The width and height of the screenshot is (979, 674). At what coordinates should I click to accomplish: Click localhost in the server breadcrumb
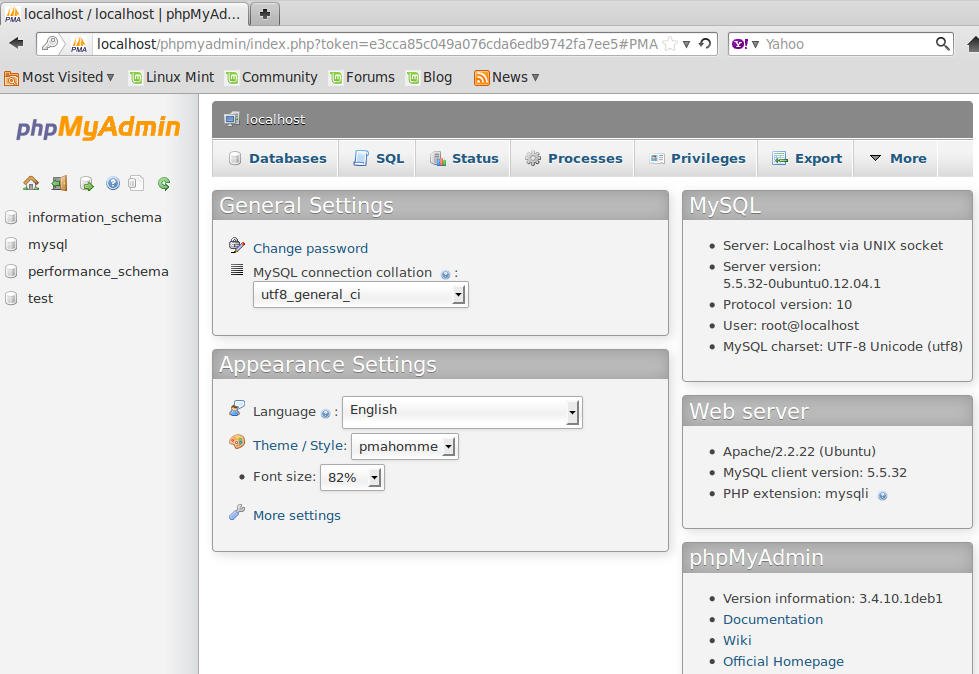(x=275, y=119)
